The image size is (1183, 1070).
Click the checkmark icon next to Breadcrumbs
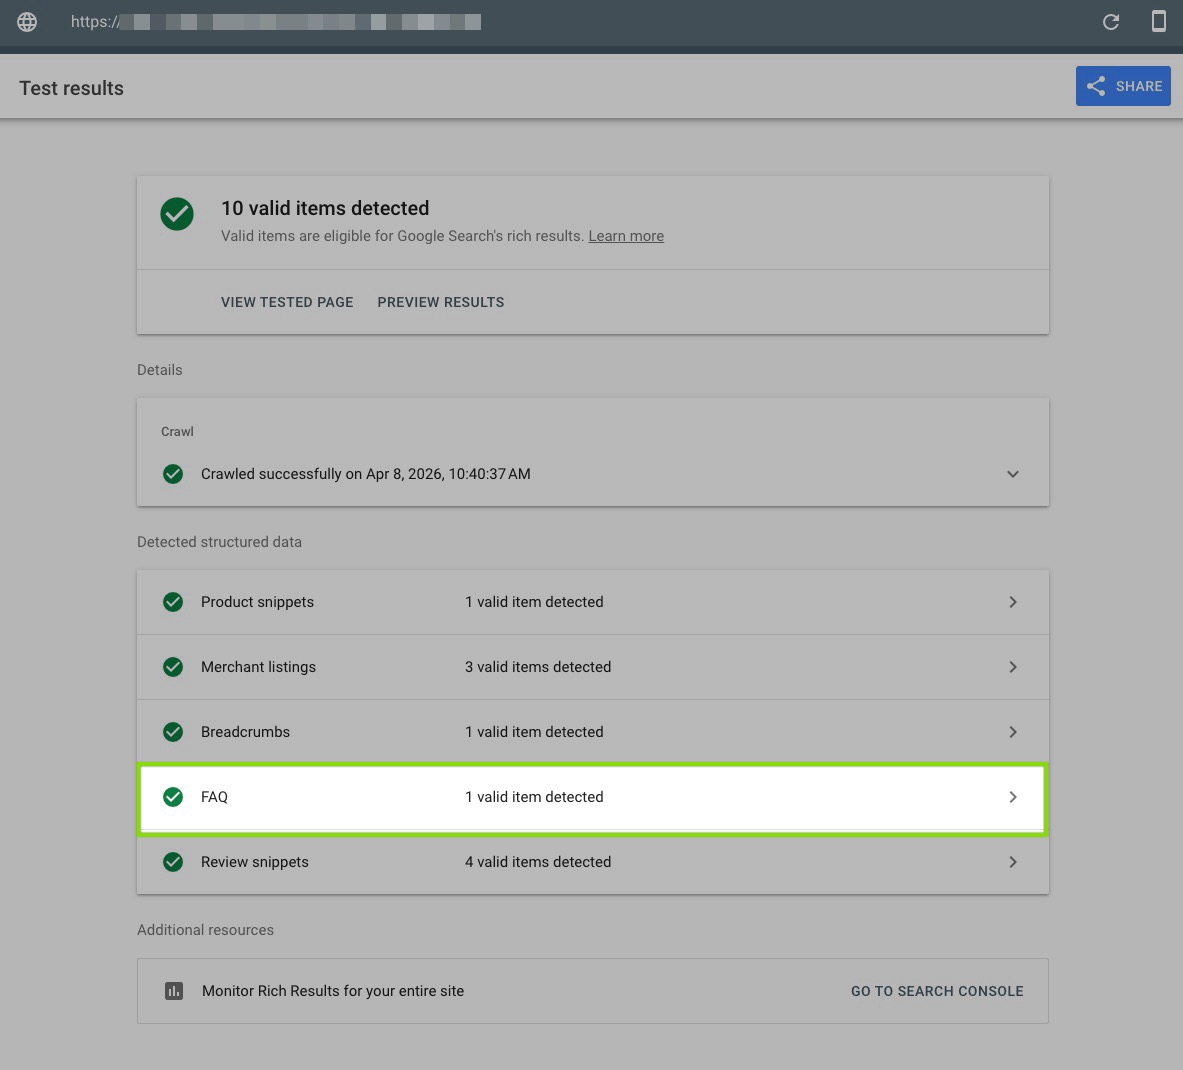tap(173, 732)
